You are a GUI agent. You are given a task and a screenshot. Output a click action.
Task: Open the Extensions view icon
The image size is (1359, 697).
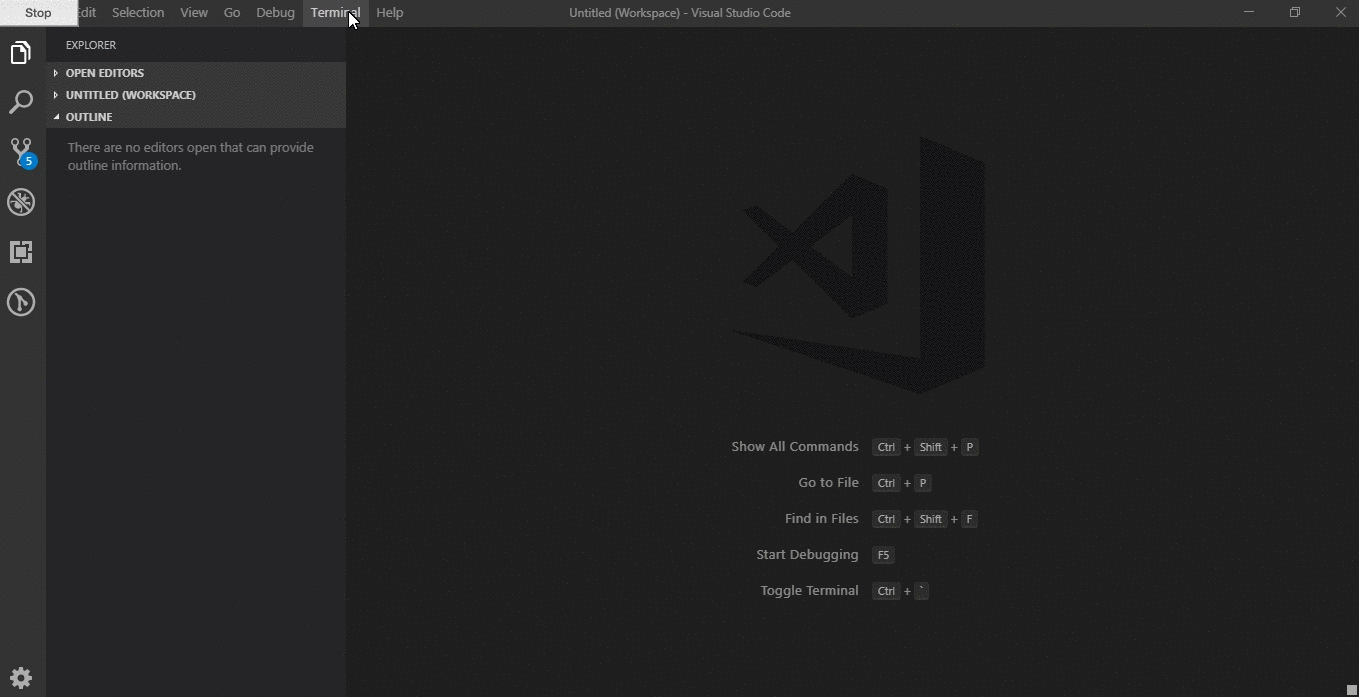coord(21,252)
